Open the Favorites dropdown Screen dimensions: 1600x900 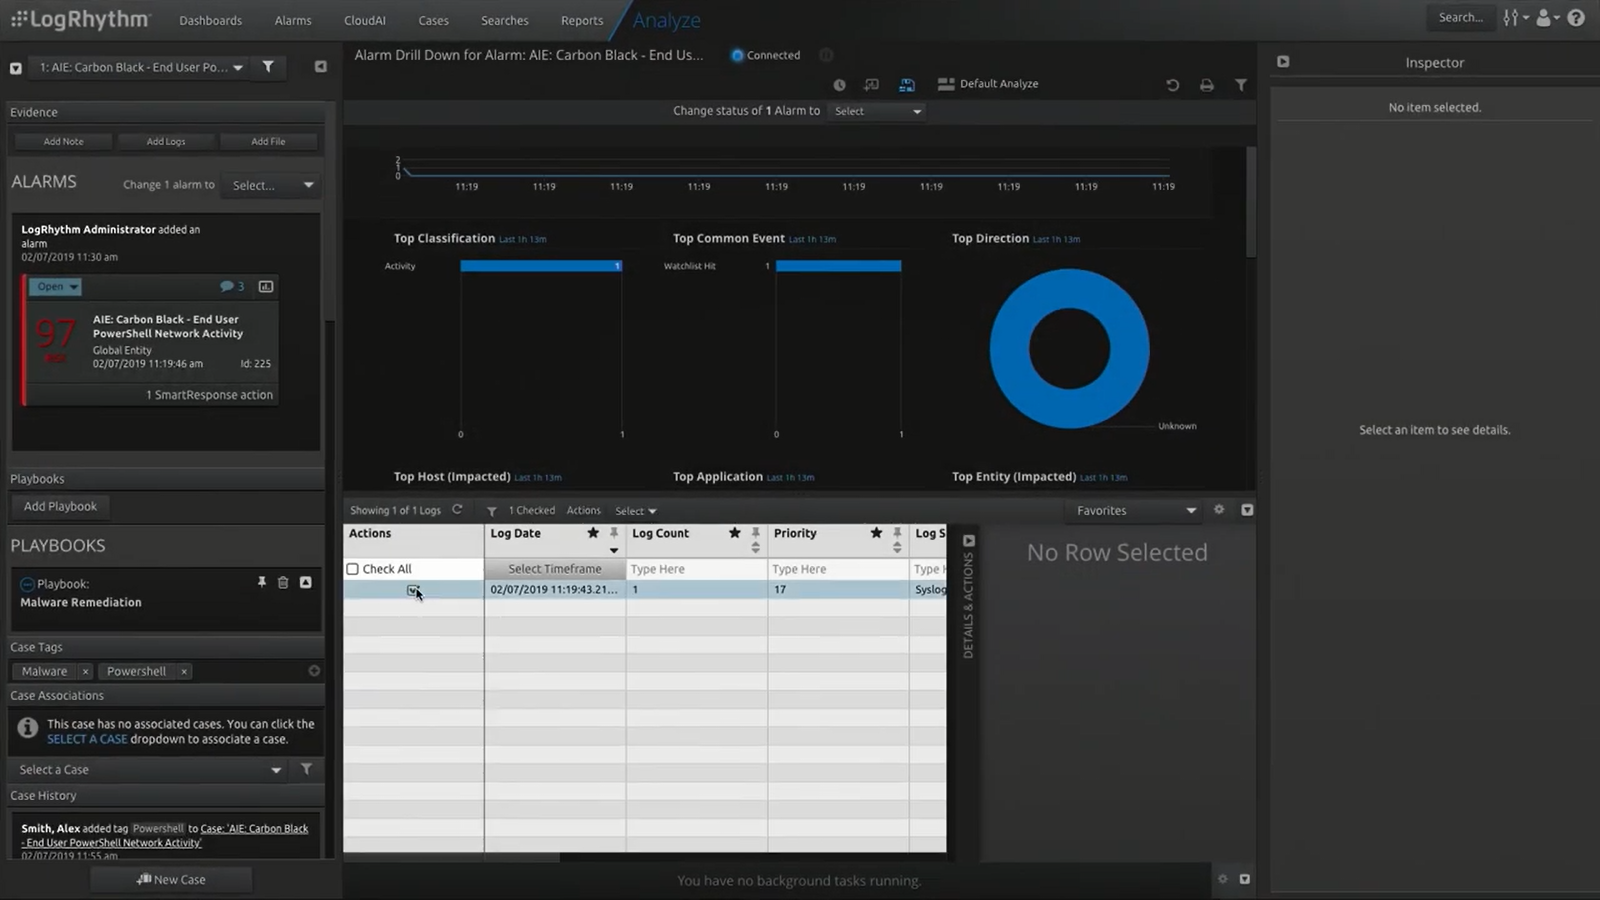point(1135,510)
